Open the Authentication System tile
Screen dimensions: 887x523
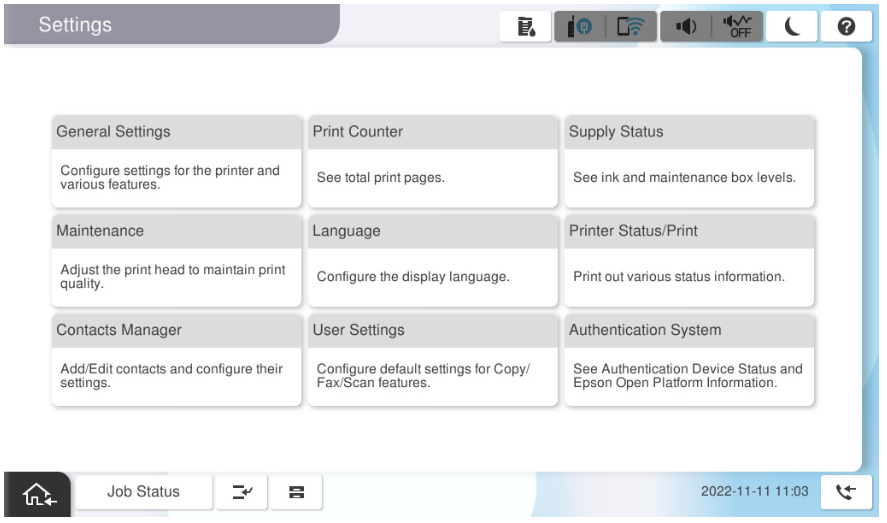[x=689, y=359]
